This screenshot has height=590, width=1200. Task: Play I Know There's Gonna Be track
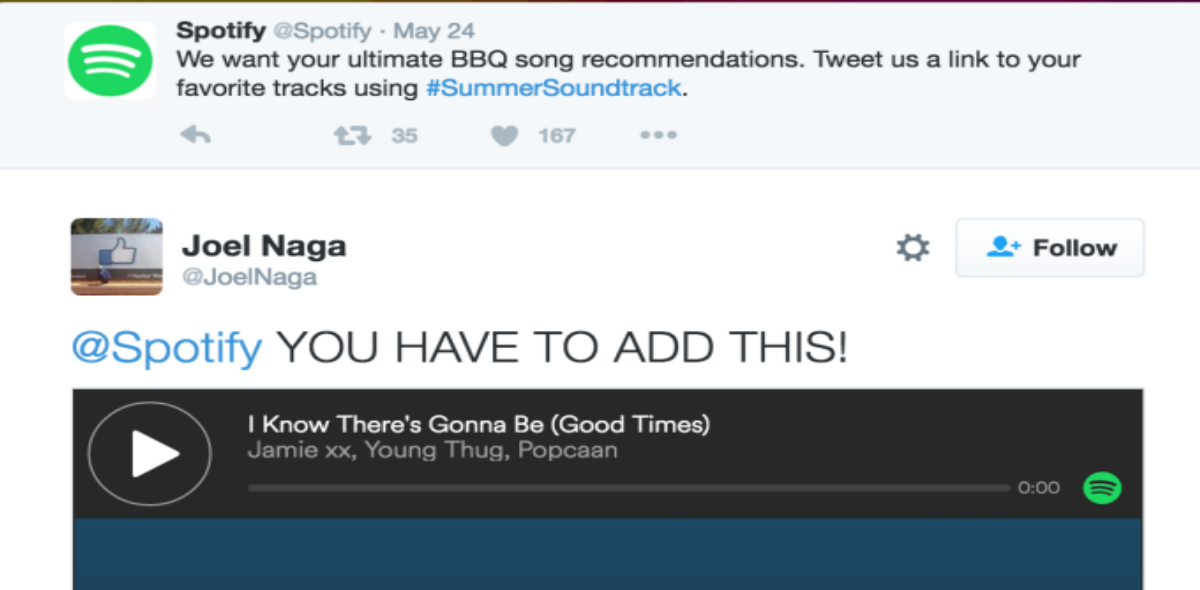(150, 455)
